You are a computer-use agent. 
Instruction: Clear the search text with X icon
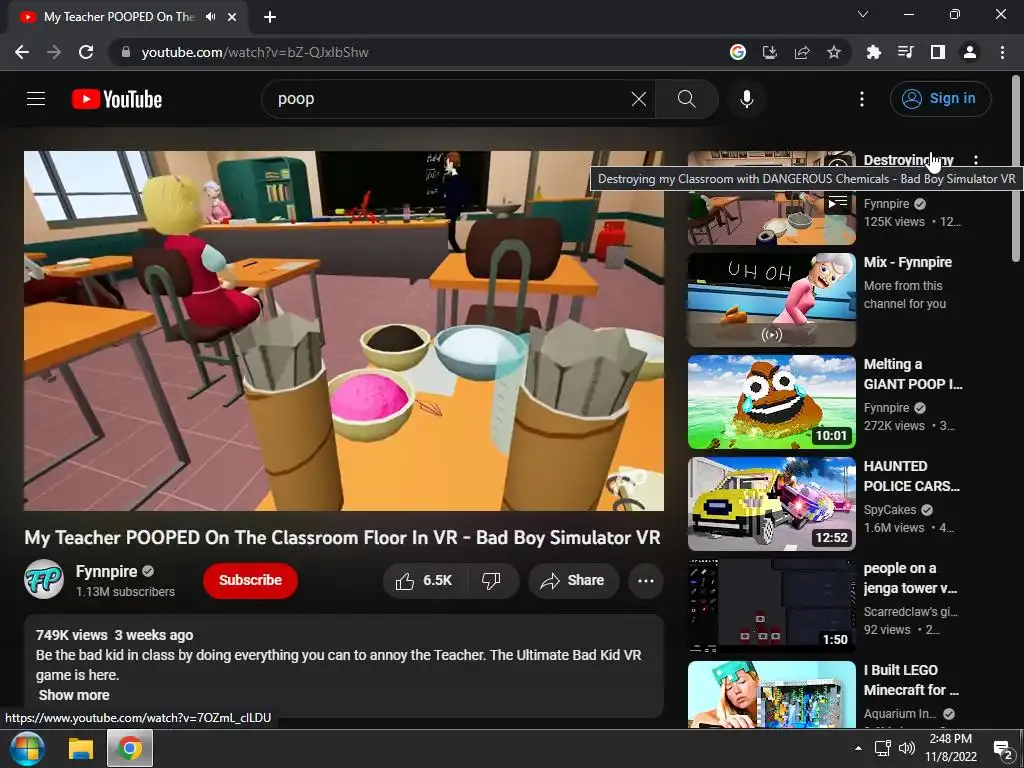click(639, 99)
